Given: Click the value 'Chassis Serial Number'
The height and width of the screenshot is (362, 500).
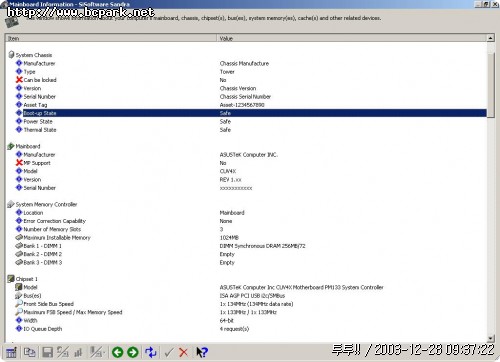Looking at the screenshot, I should [x=245, y=97].
